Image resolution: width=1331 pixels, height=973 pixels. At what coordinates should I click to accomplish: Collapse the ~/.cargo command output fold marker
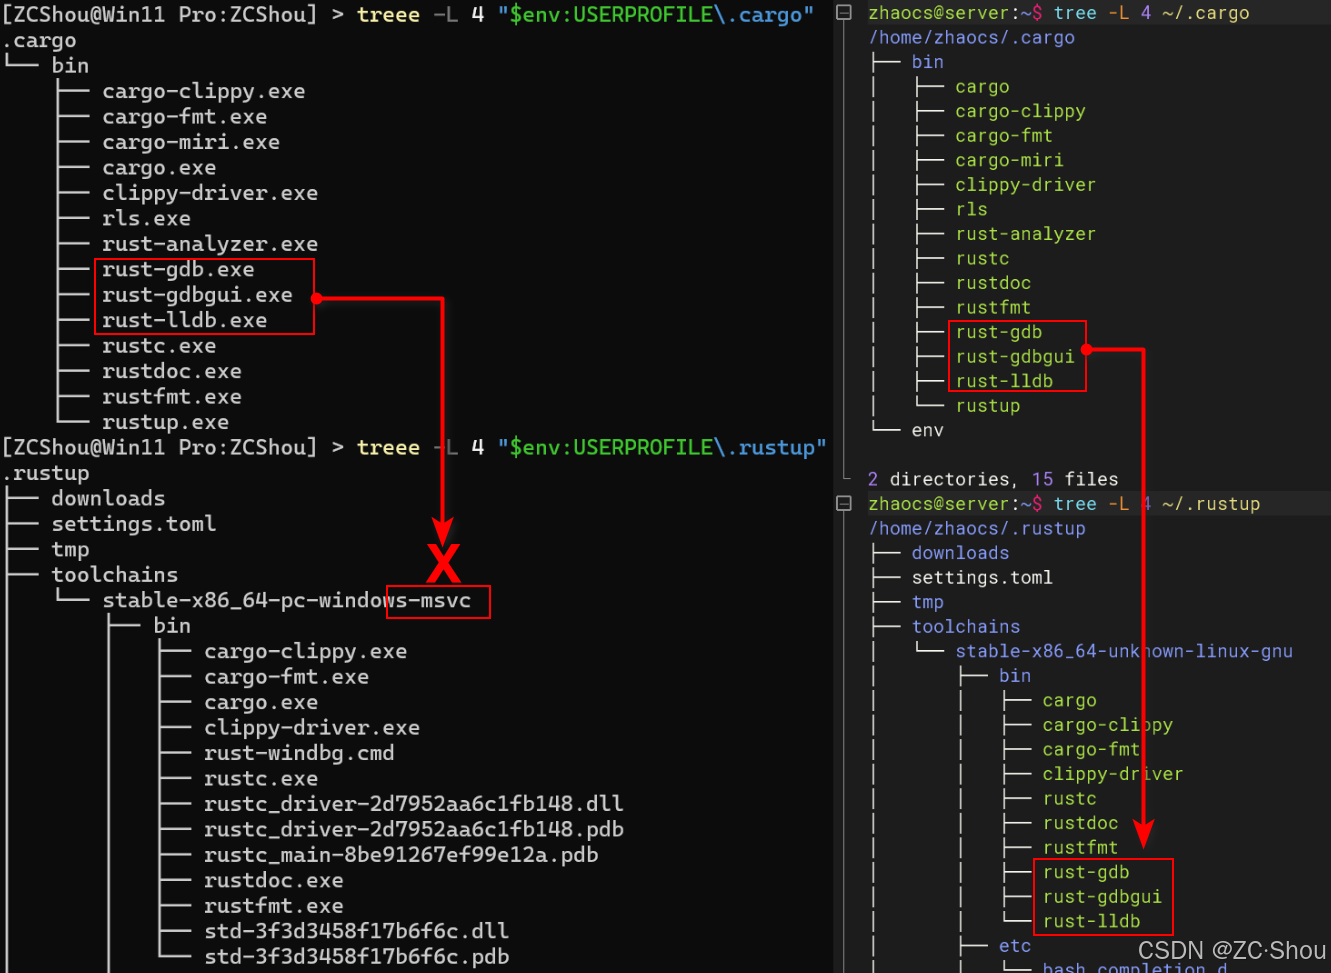tap(843, 12)
